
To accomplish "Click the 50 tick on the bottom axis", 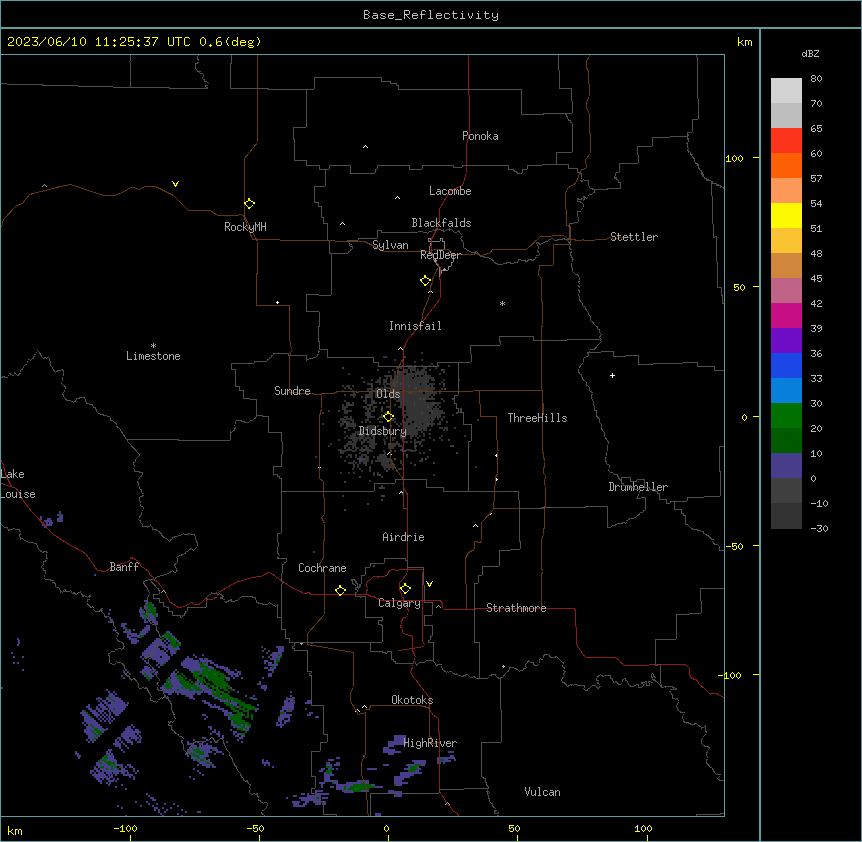I will [514, 829].
